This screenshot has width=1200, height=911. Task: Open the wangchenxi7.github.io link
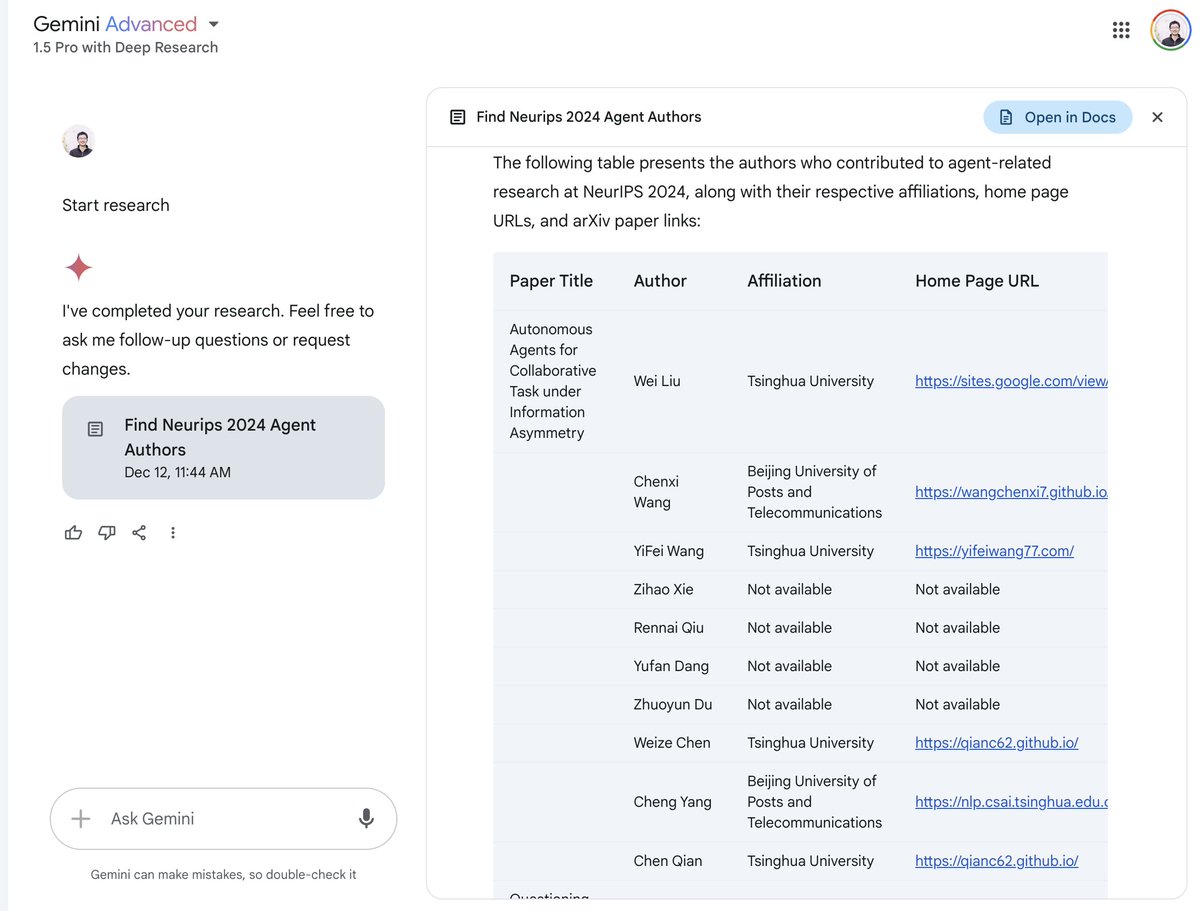1011,492
